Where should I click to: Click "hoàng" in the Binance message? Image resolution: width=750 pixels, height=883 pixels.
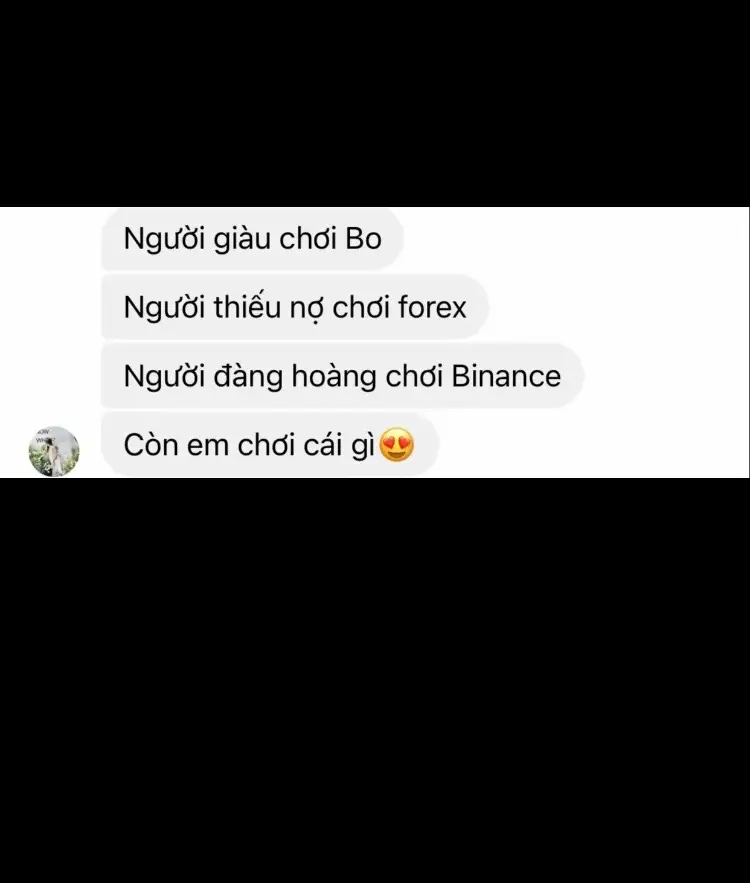pos(334,377)
